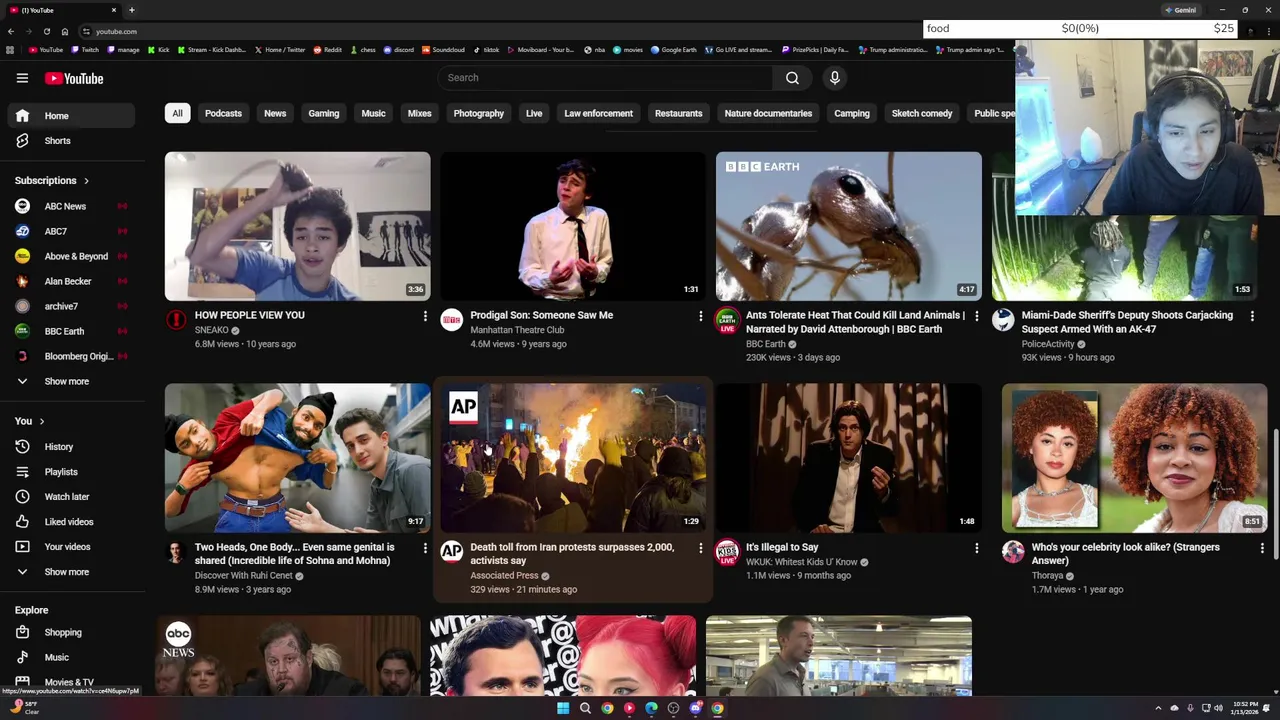The image size is (1280, 720).
Task: Open the Manhattan Theatre Club channel name
Action: (517, 330)
